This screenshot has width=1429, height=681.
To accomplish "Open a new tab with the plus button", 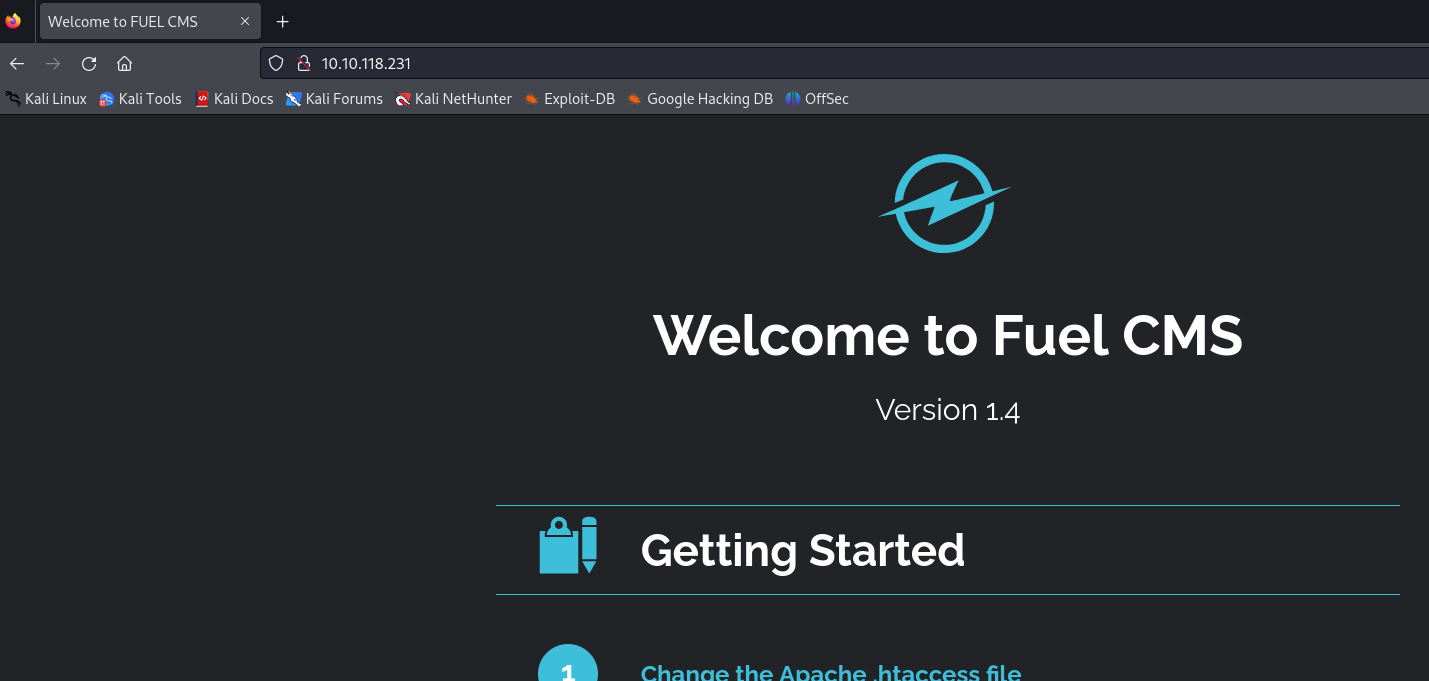I will (283, 21).
